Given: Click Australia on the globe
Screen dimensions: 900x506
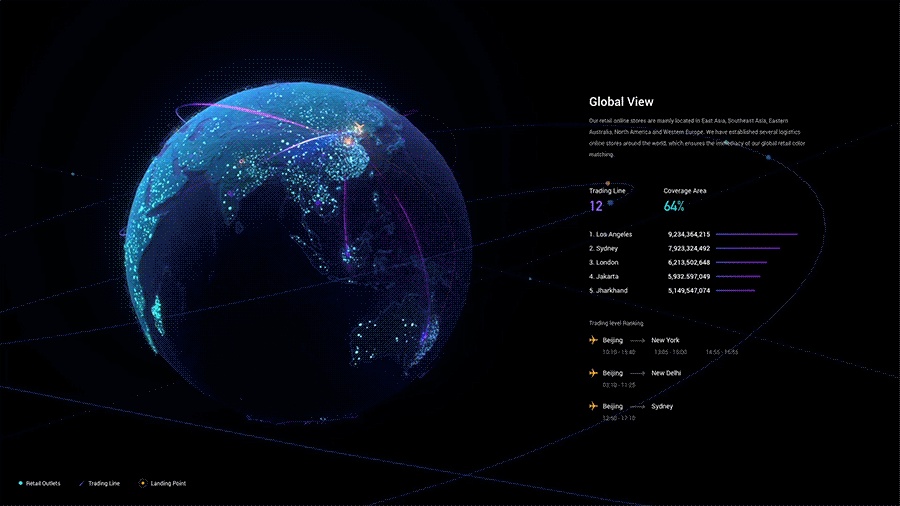Looking at the screenshot, I should 395,336.
